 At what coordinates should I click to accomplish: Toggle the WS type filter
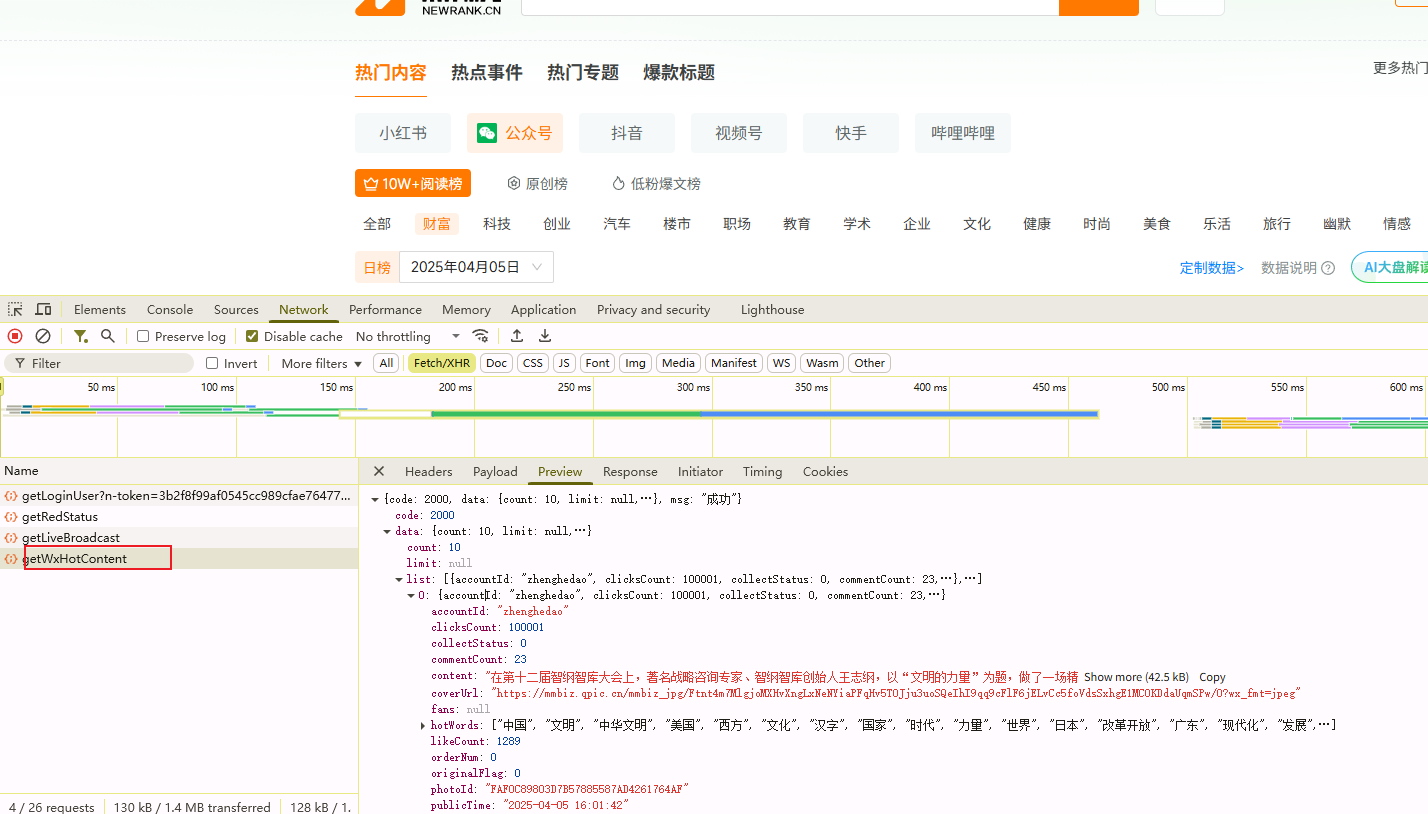pyautogui.click(x=782, y=363)
